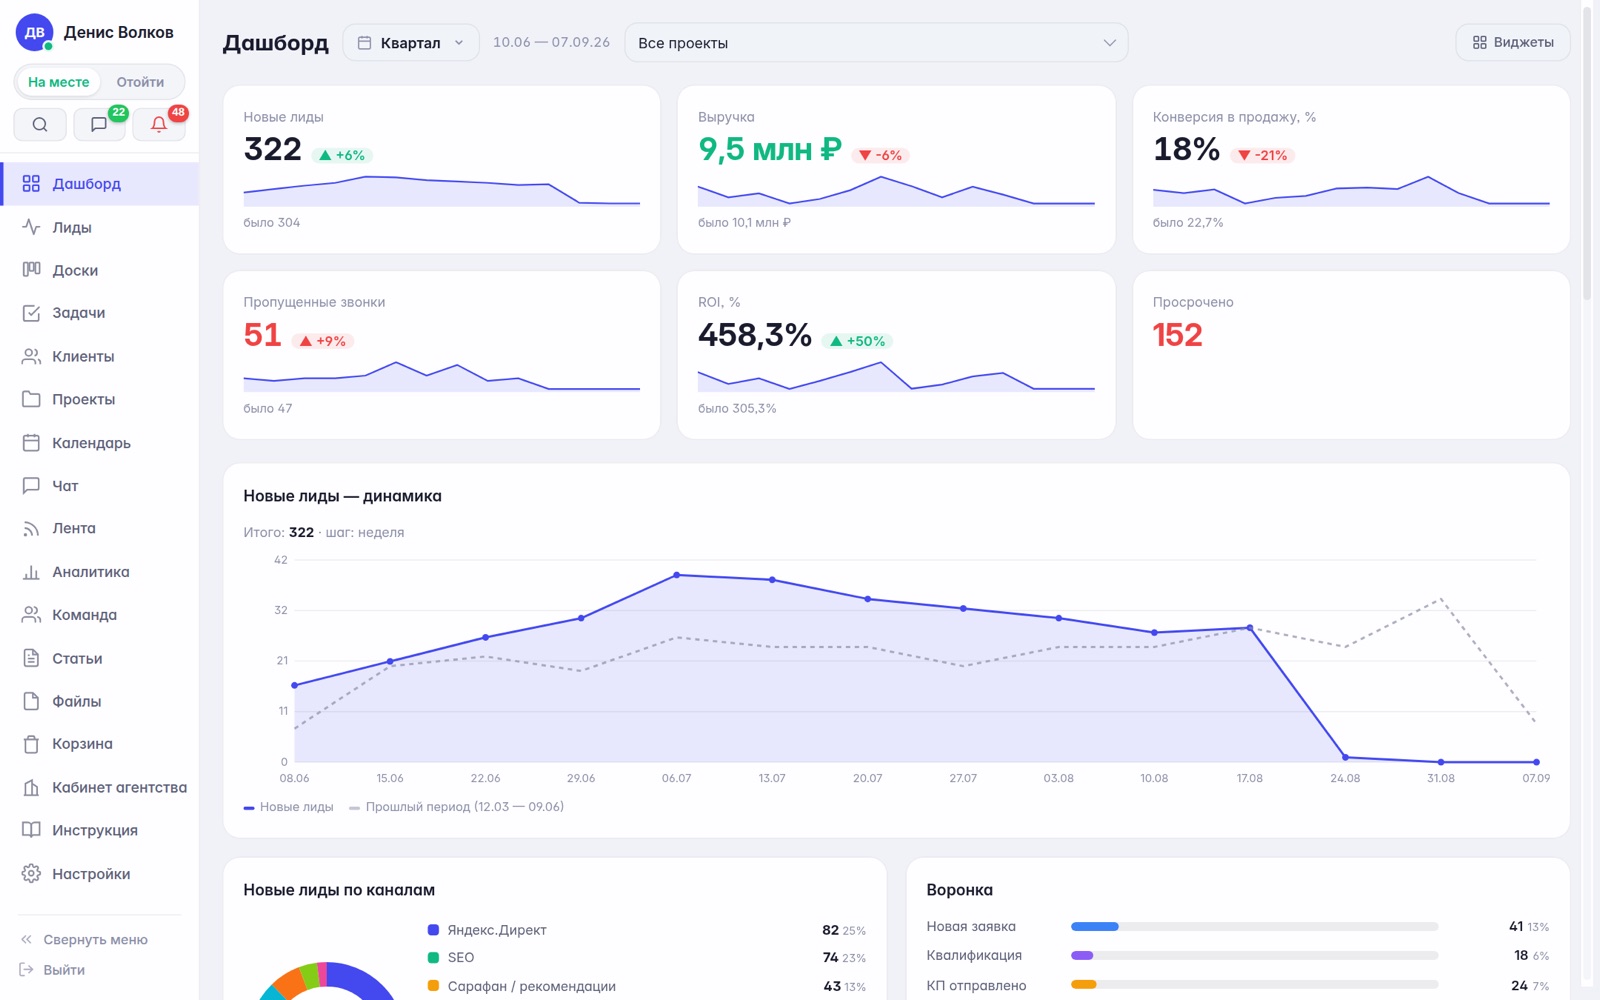The height and width of the screenshot is (1000, 1600).
Task: Open the notifications bell icon
Action: pyautogui.click(x=158, y=124)
